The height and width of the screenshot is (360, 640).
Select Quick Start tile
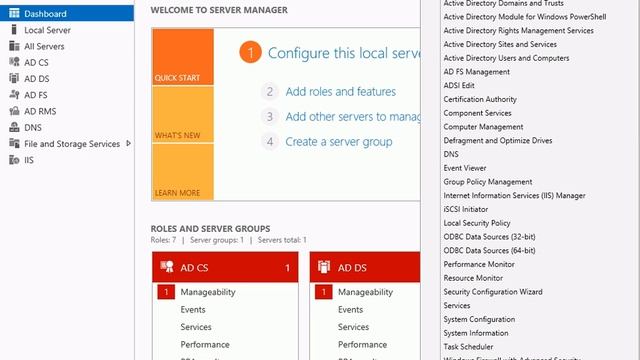(183, 57)
